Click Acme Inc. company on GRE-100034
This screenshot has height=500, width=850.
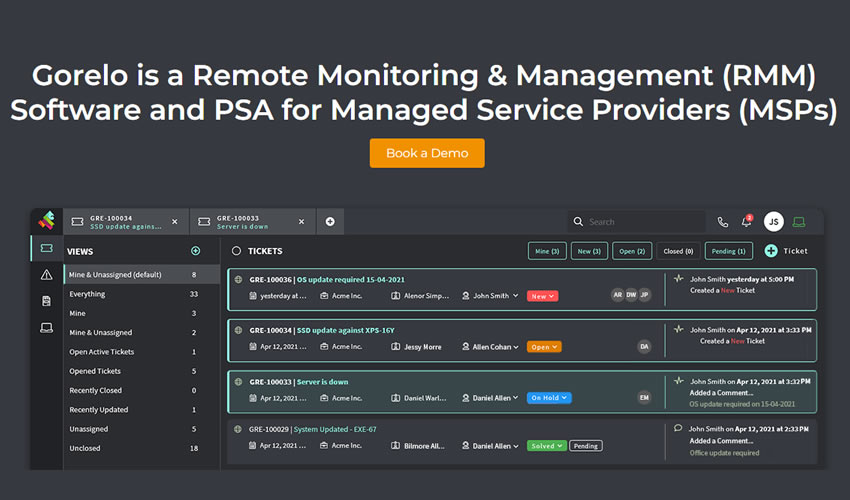(x=341, y=347)
